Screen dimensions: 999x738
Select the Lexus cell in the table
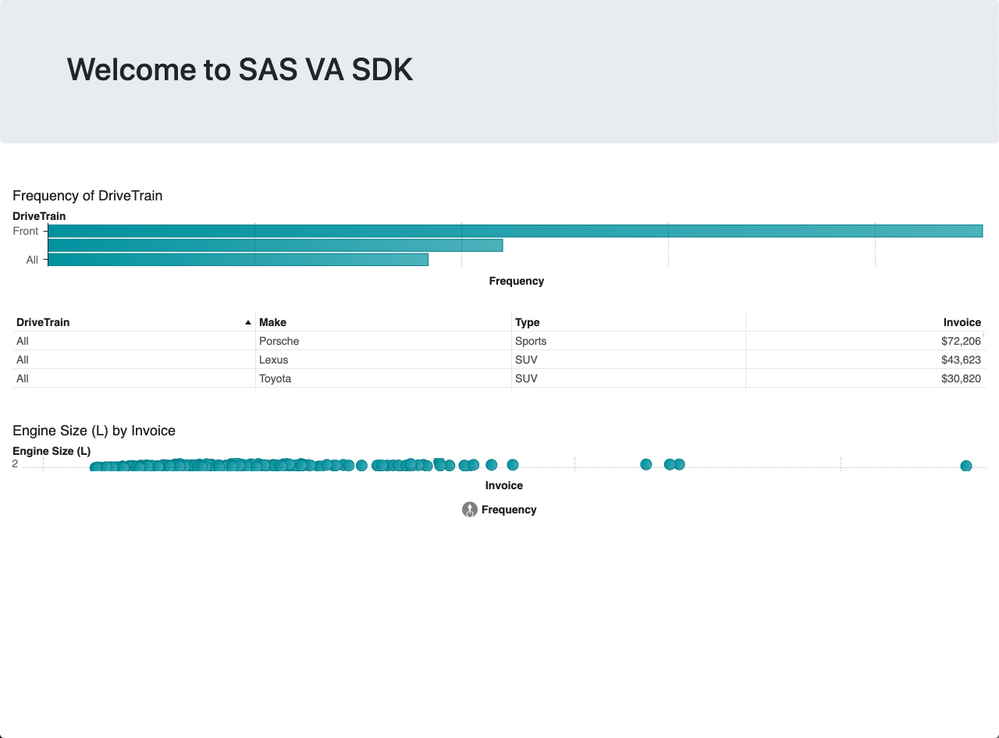[x=273, y=360]
